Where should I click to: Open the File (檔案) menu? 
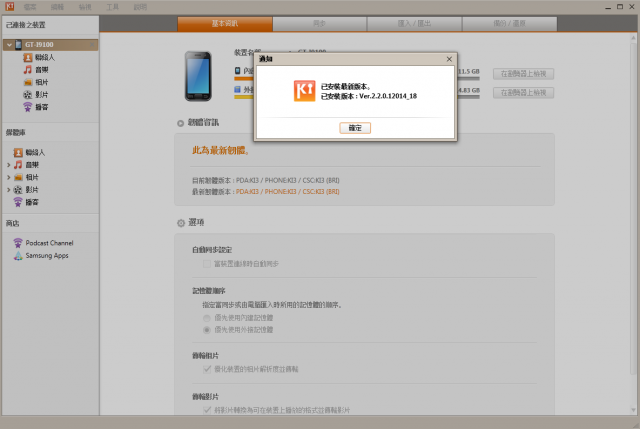pos(30,7)
